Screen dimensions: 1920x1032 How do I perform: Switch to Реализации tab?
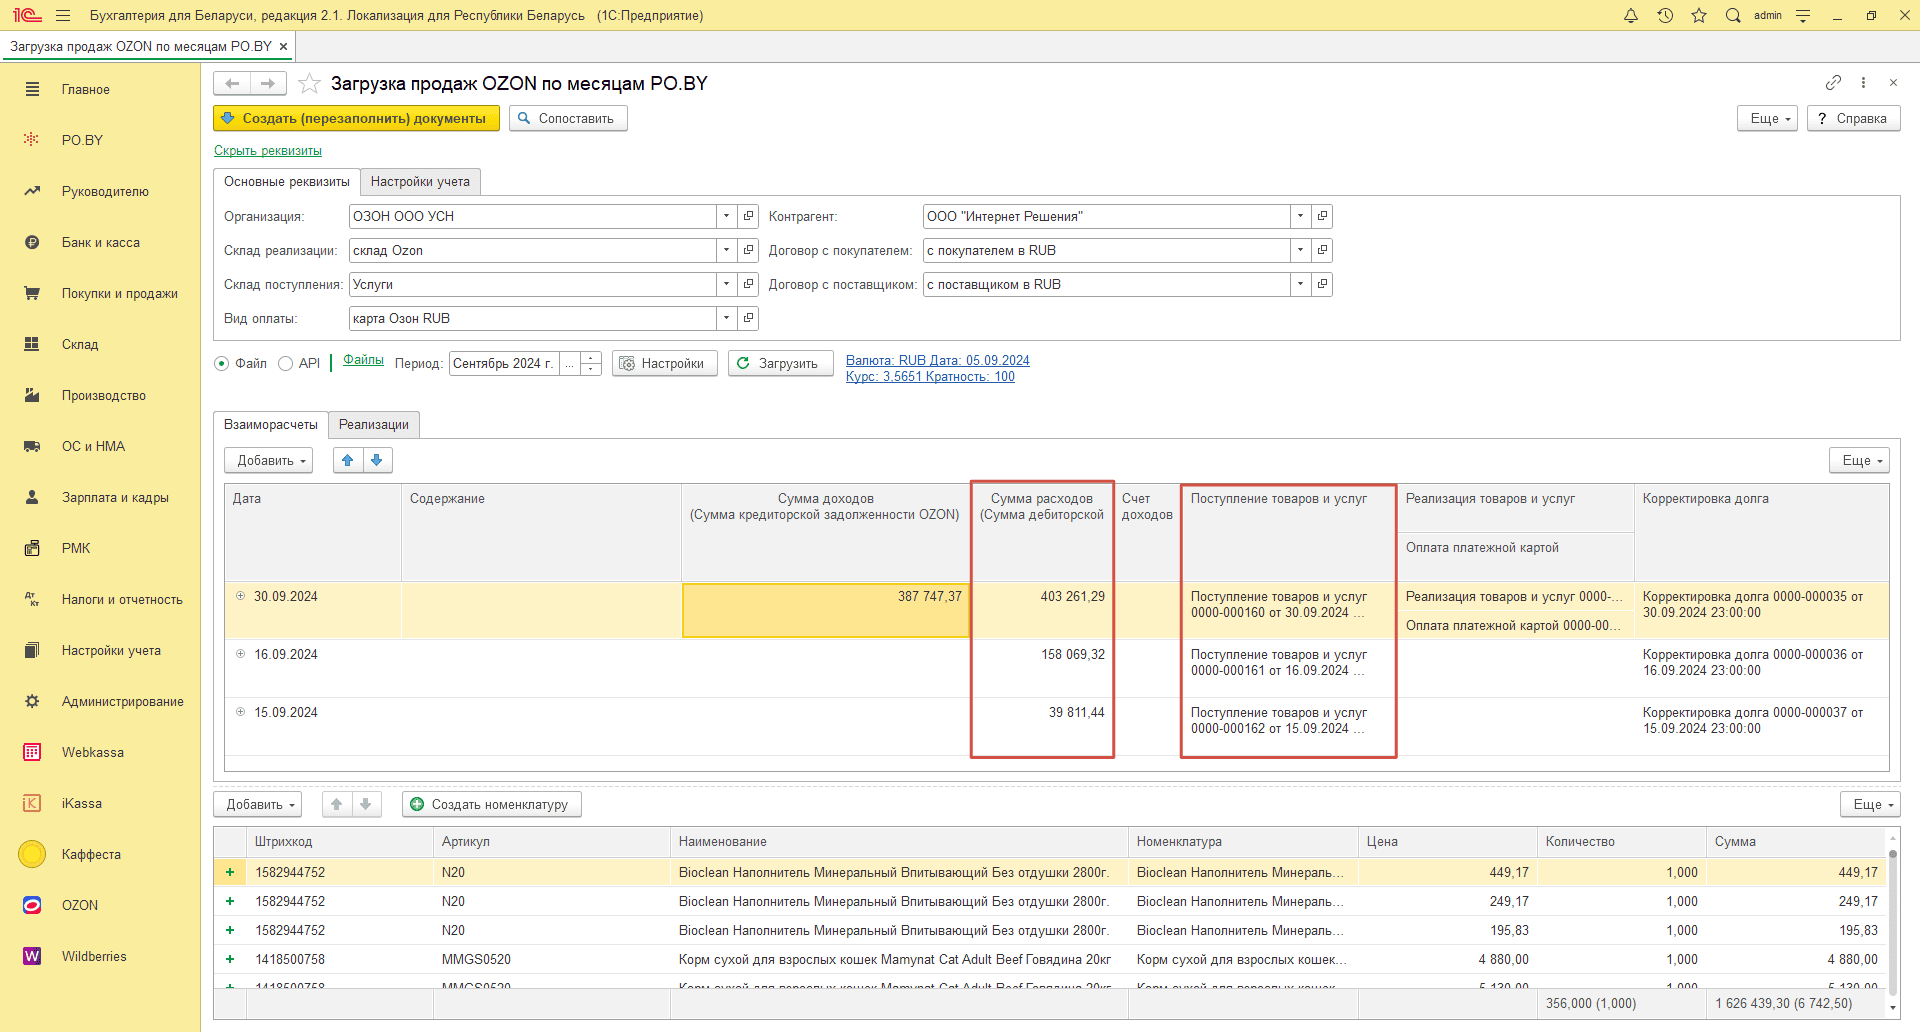tap(374, 424)
